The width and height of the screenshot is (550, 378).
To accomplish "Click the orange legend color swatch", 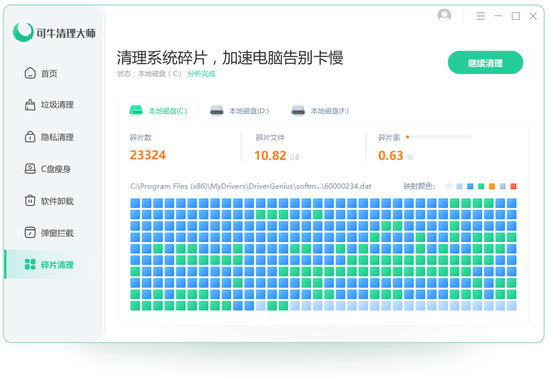I will tap(492, 186).
